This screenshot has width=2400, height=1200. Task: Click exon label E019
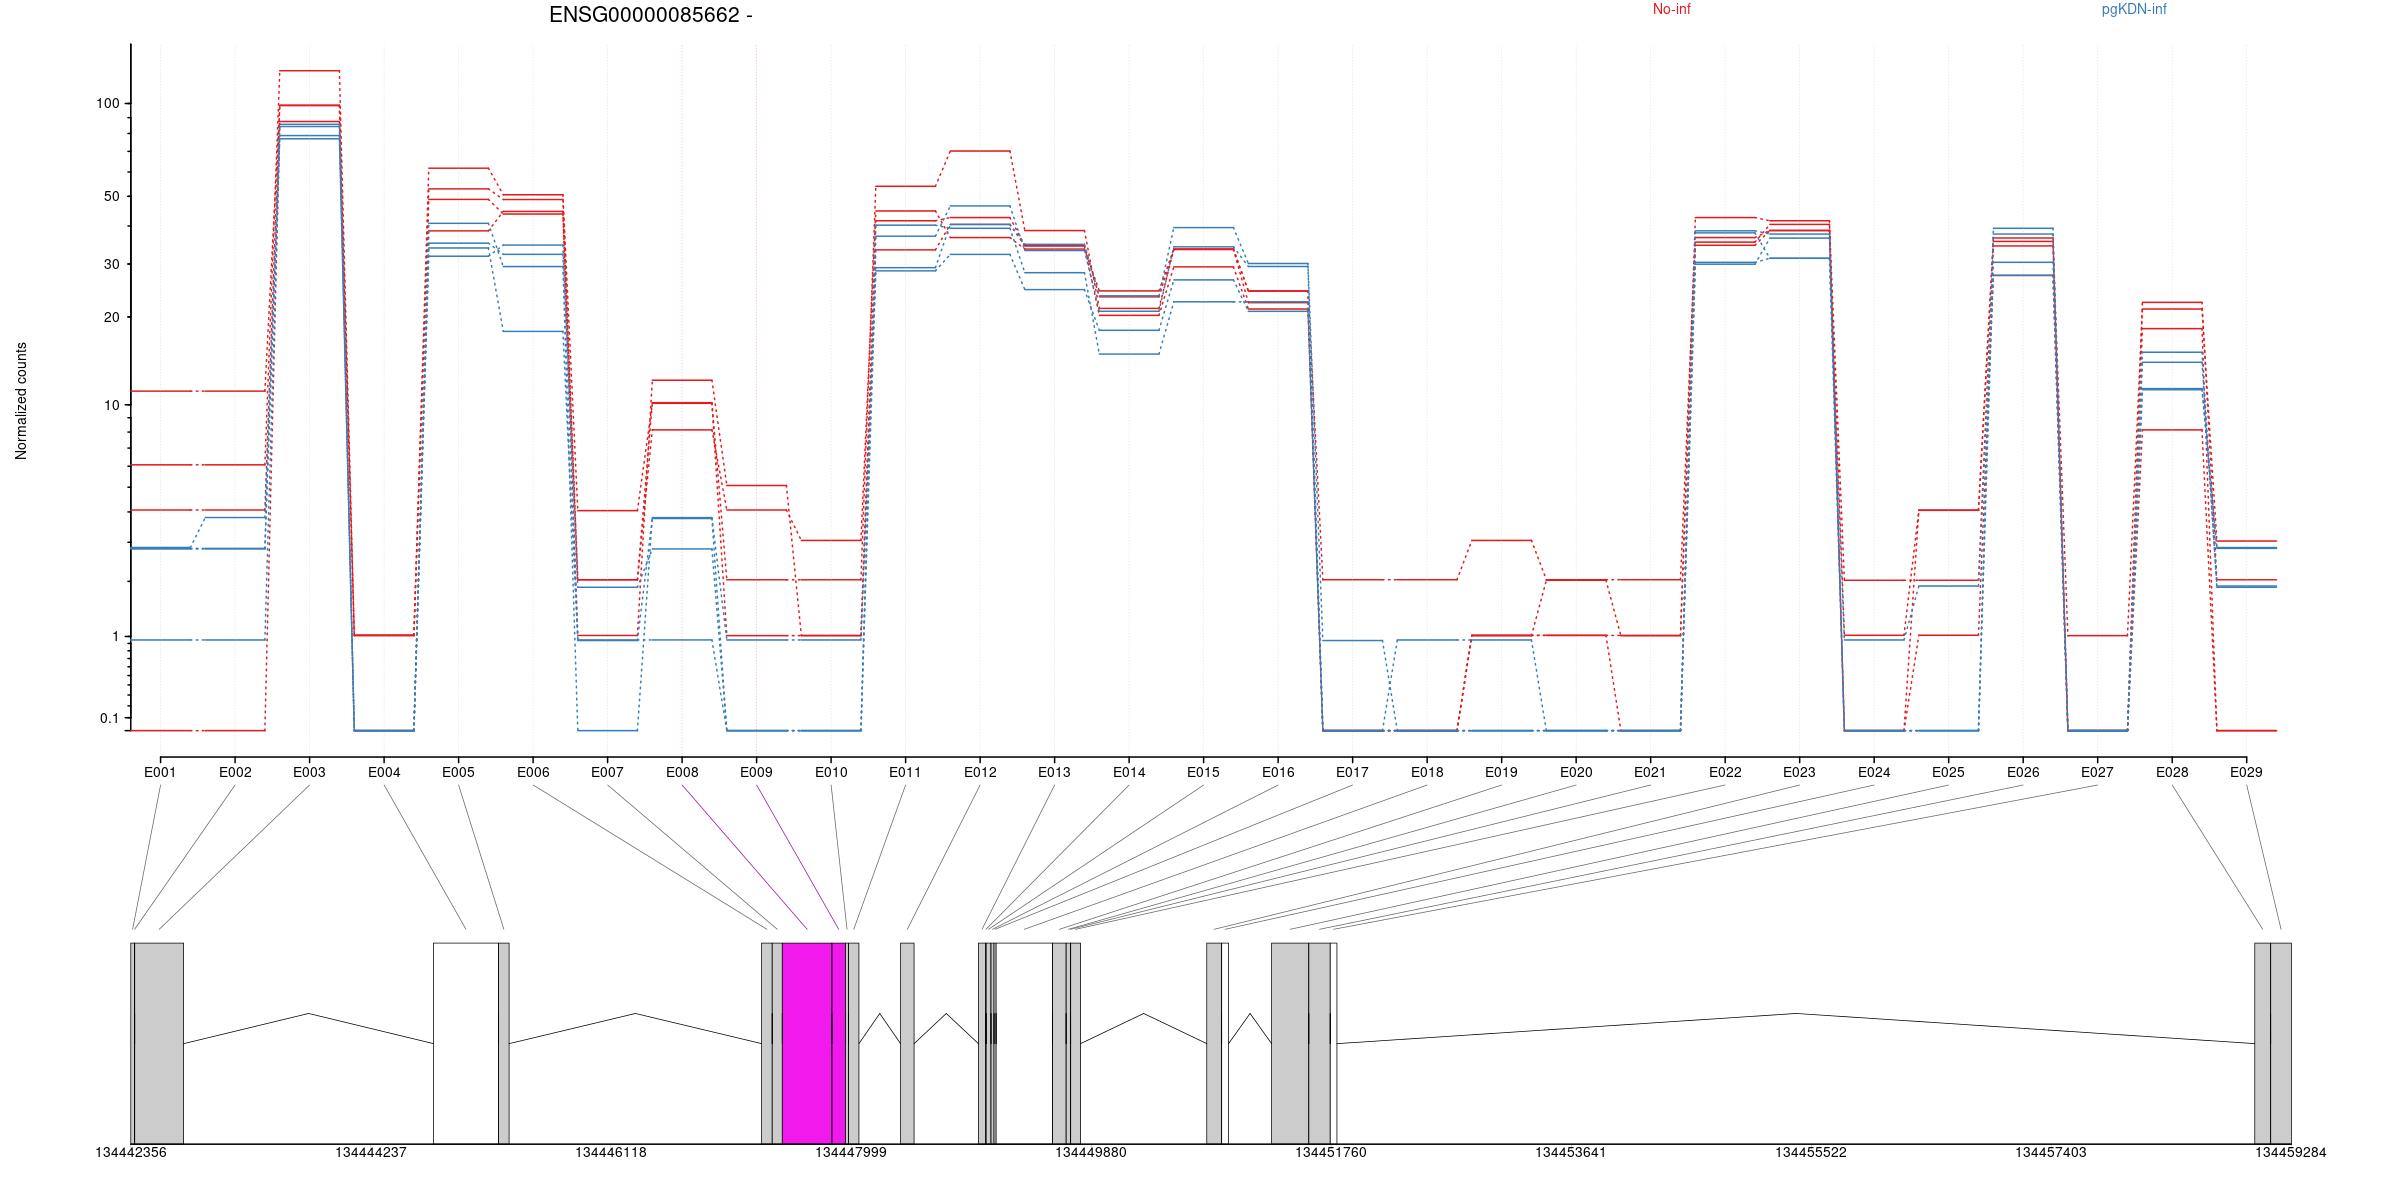[1501, 772]
